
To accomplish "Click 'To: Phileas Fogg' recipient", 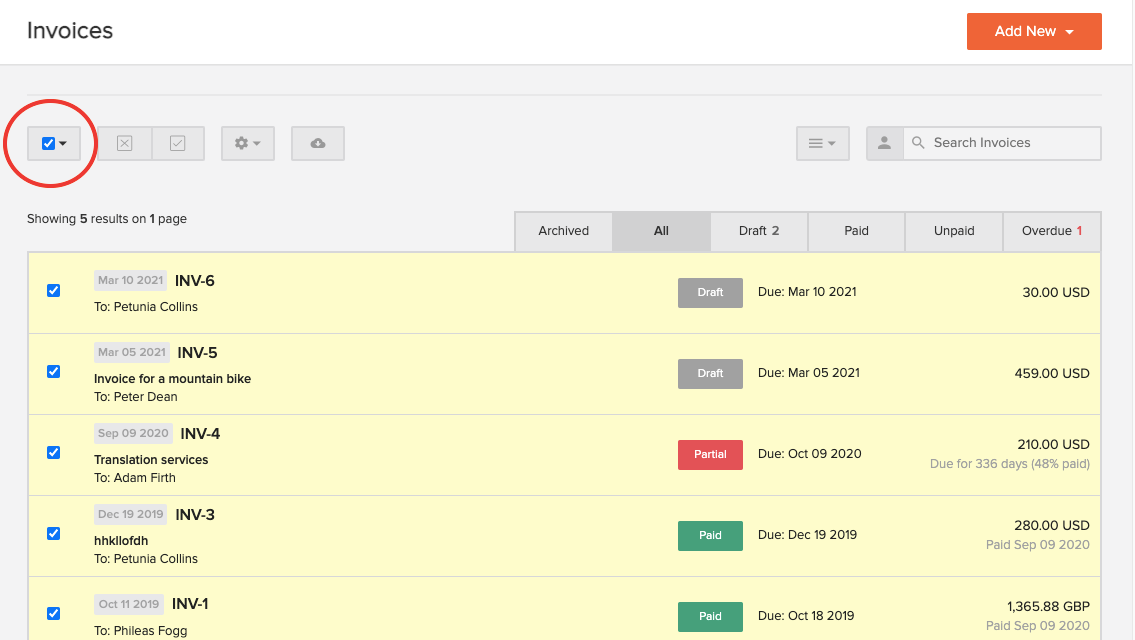I will [141, 631].
